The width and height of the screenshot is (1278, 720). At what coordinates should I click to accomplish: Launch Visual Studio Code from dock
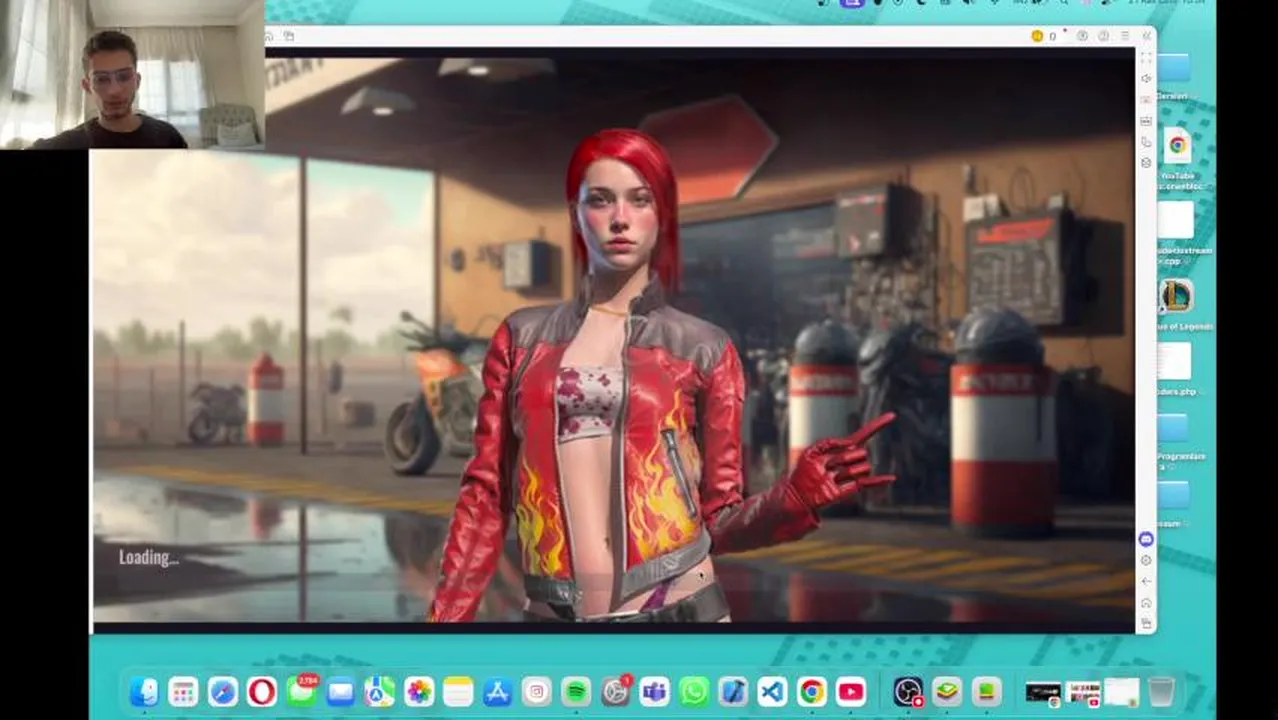(772, 691)
